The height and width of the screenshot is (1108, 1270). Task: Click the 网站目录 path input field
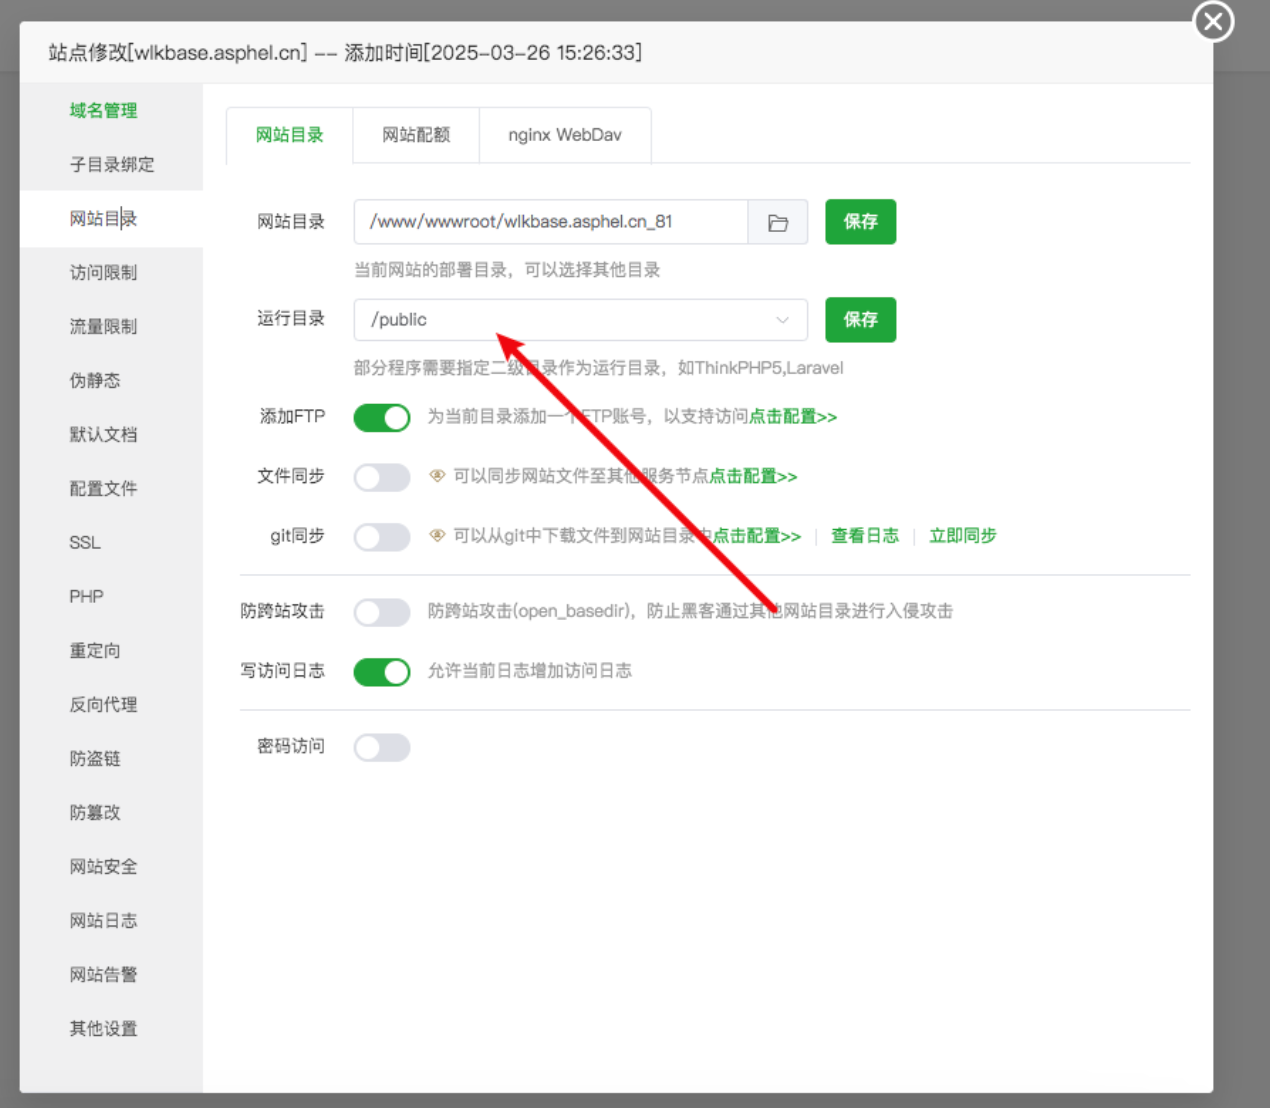click(550, 222)
